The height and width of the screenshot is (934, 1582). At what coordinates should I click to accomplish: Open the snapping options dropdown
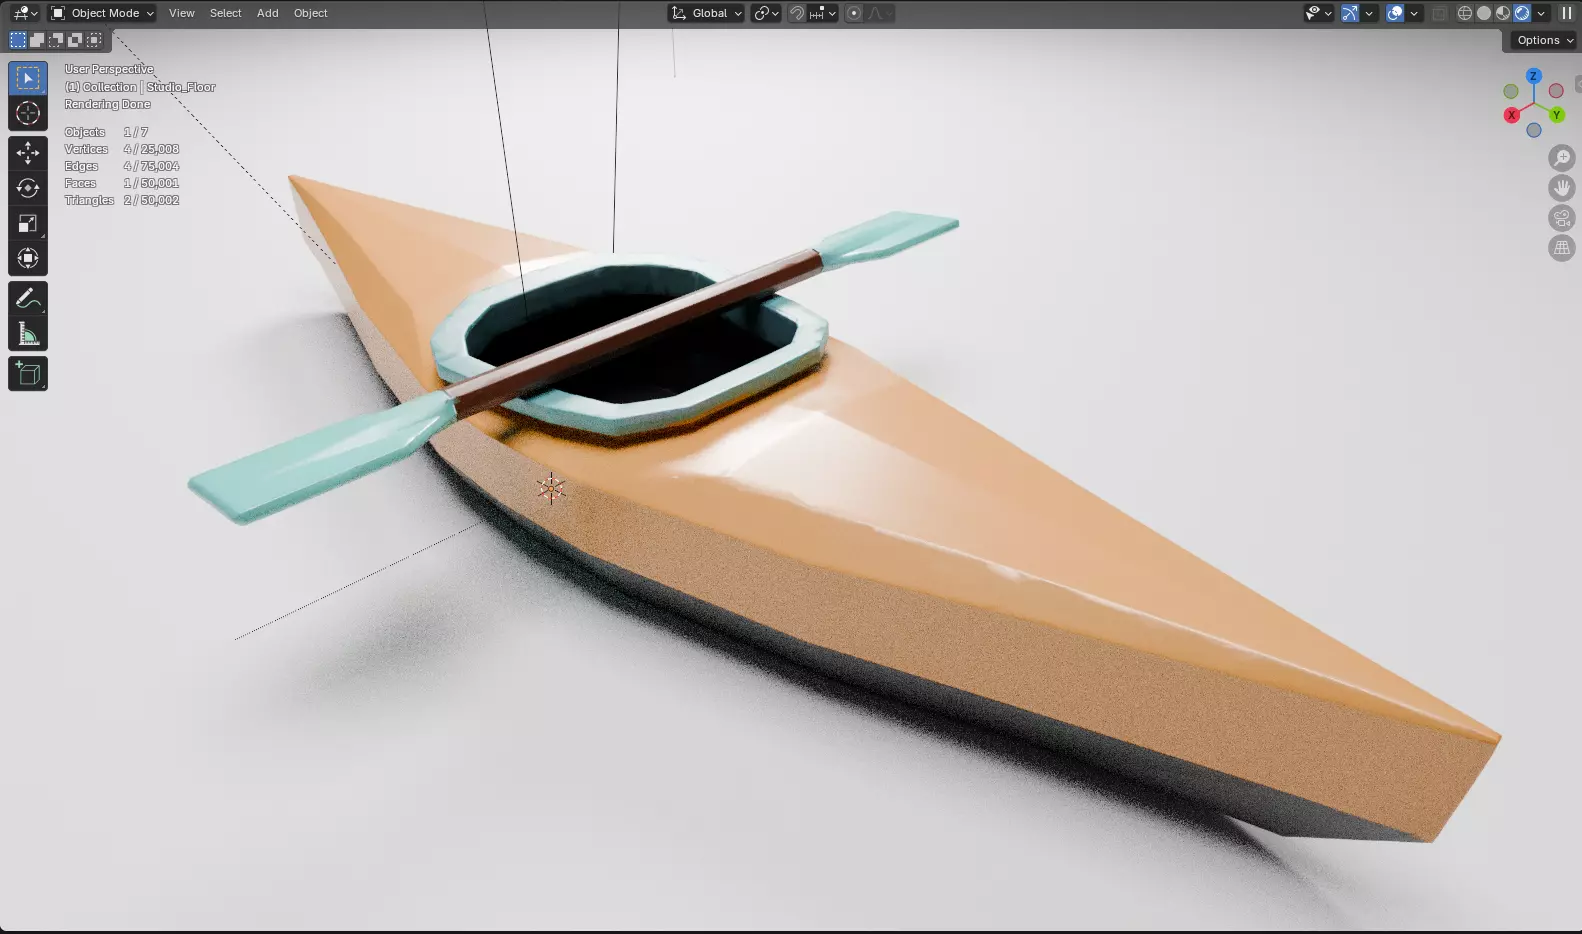(x=823, y=13)
